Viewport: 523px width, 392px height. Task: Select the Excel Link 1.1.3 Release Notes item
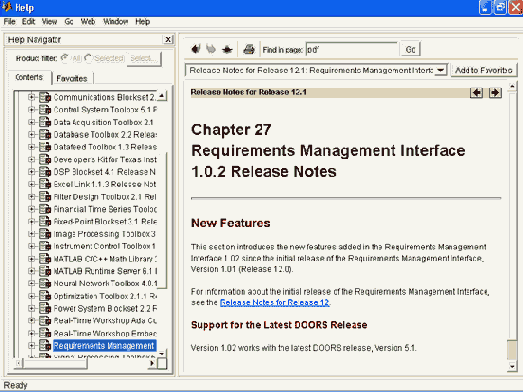coord(105,184)
